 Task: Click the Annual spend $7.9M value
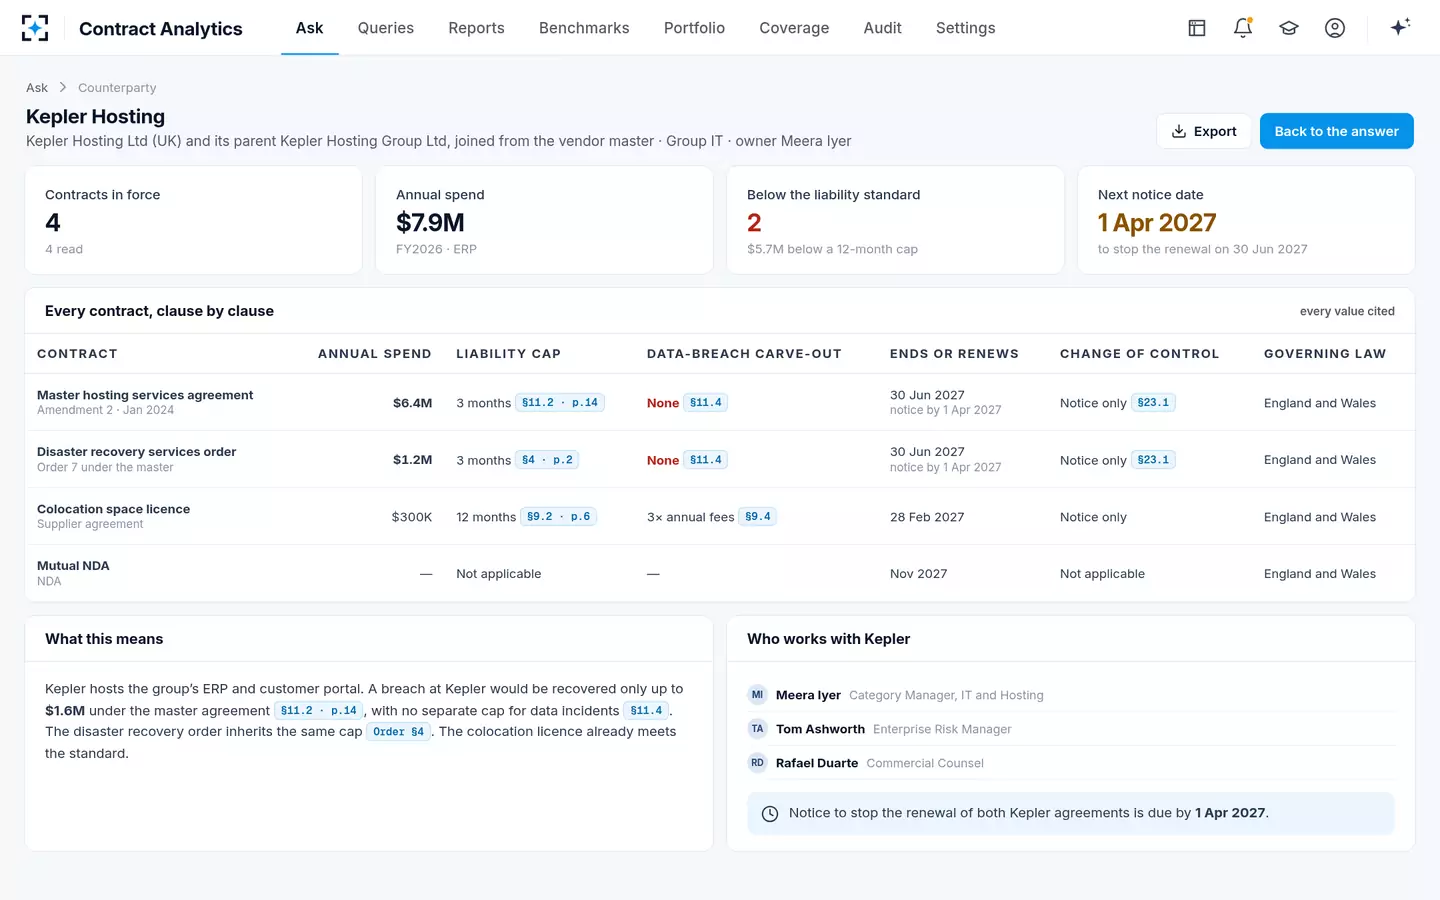pyautogui.click(x=430, y=222)
